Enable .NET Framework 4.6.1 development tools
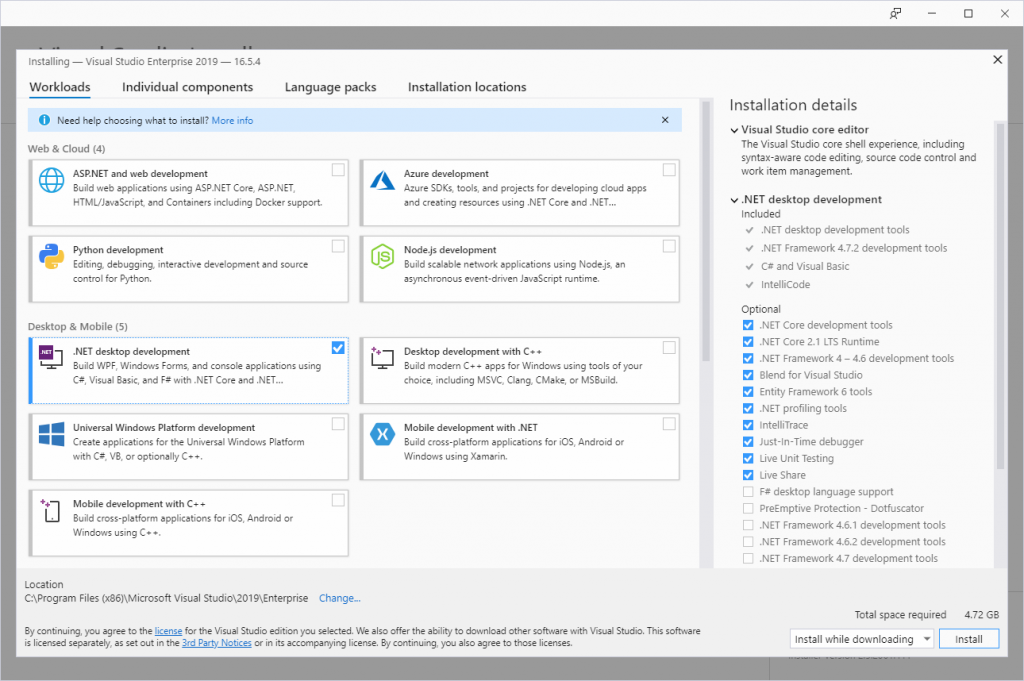 click(748, 525)
